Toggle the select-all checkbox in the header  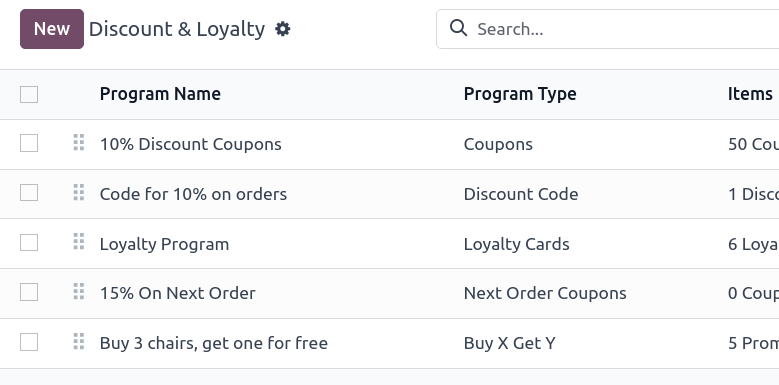(x=29, y=94)
